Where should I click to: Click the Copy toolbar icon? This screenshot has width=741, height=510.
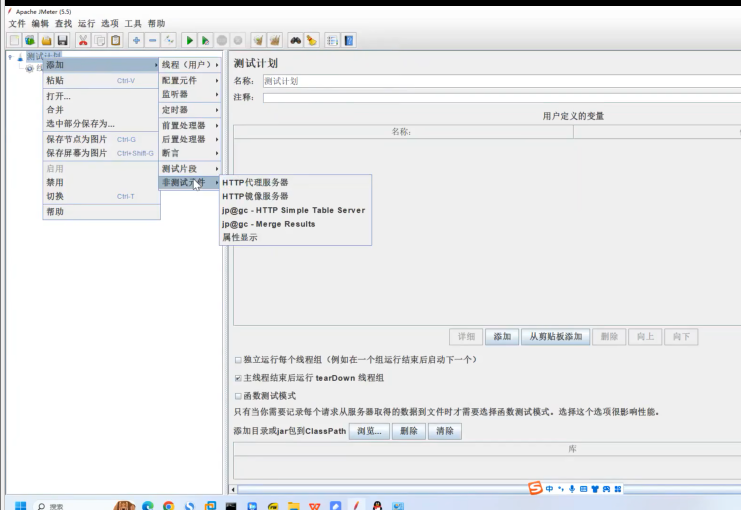click(99, 41)
